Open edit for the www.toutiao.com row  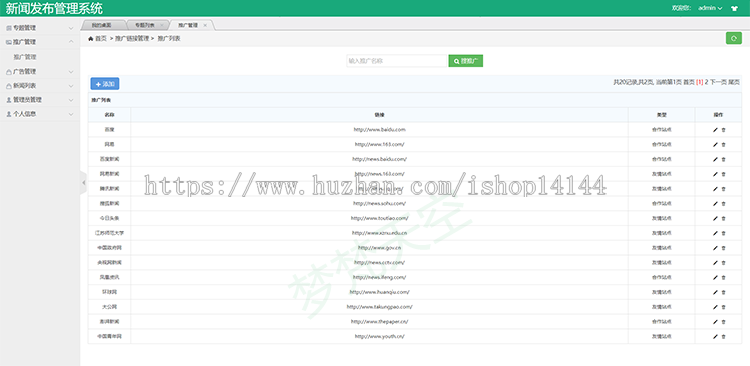[715, 219]
